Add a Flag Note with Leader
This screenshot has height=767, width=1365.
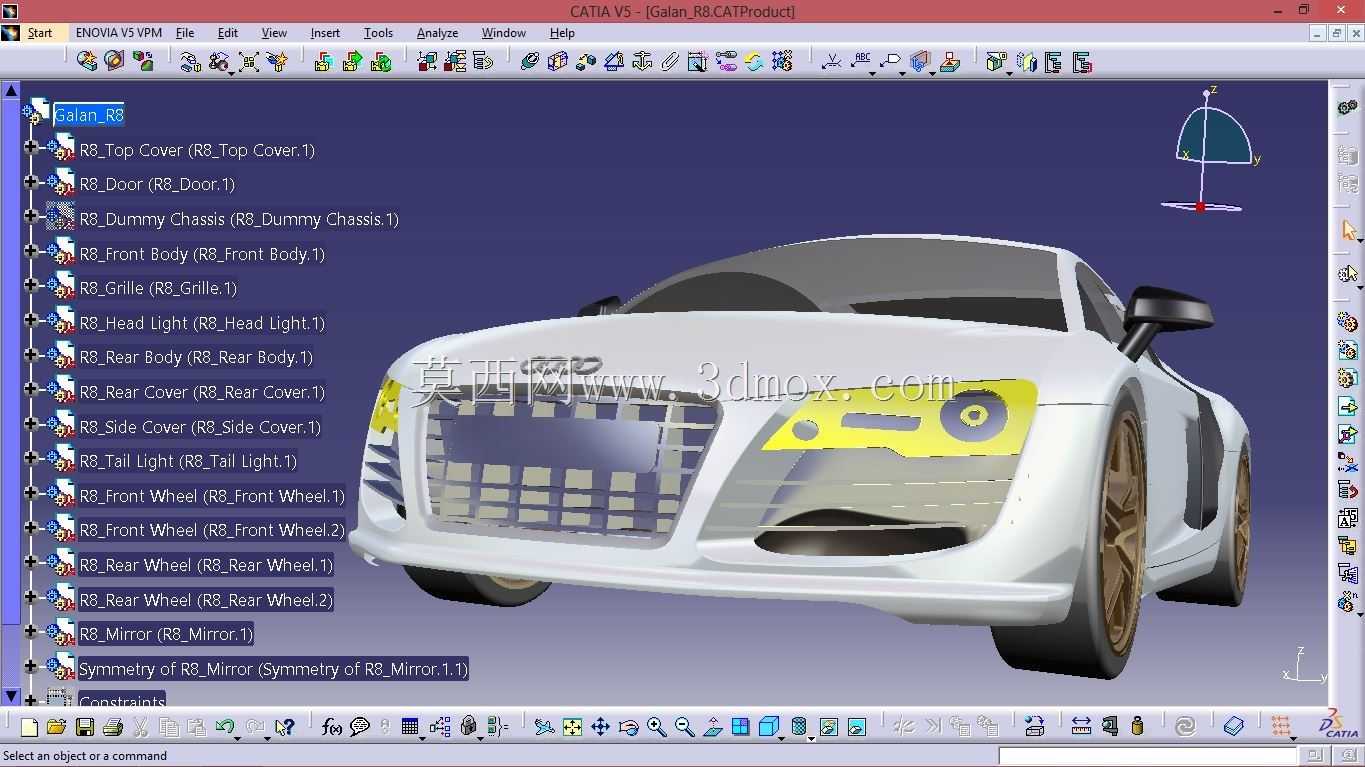[x=889, y=62]
